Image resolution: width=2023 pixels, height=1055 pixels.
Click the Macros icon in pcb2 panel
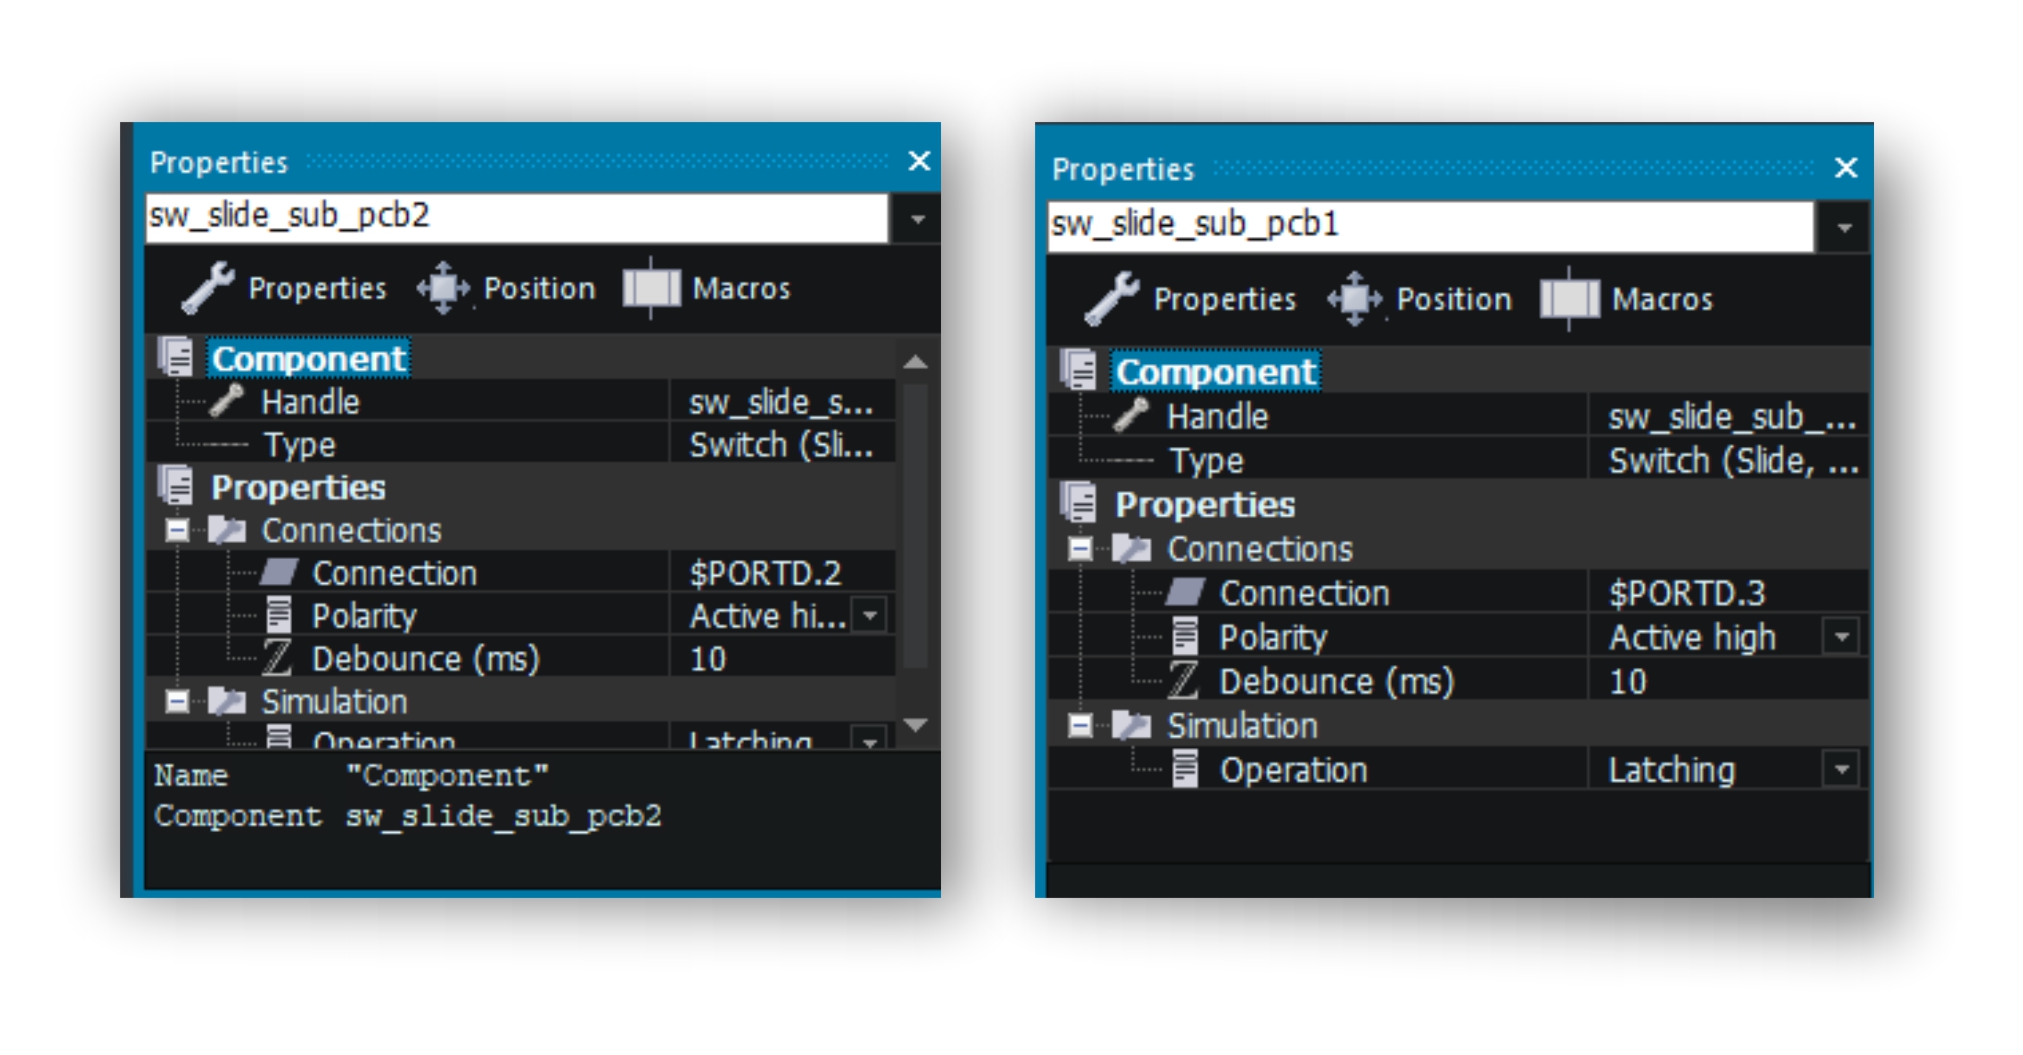[651, 288]
